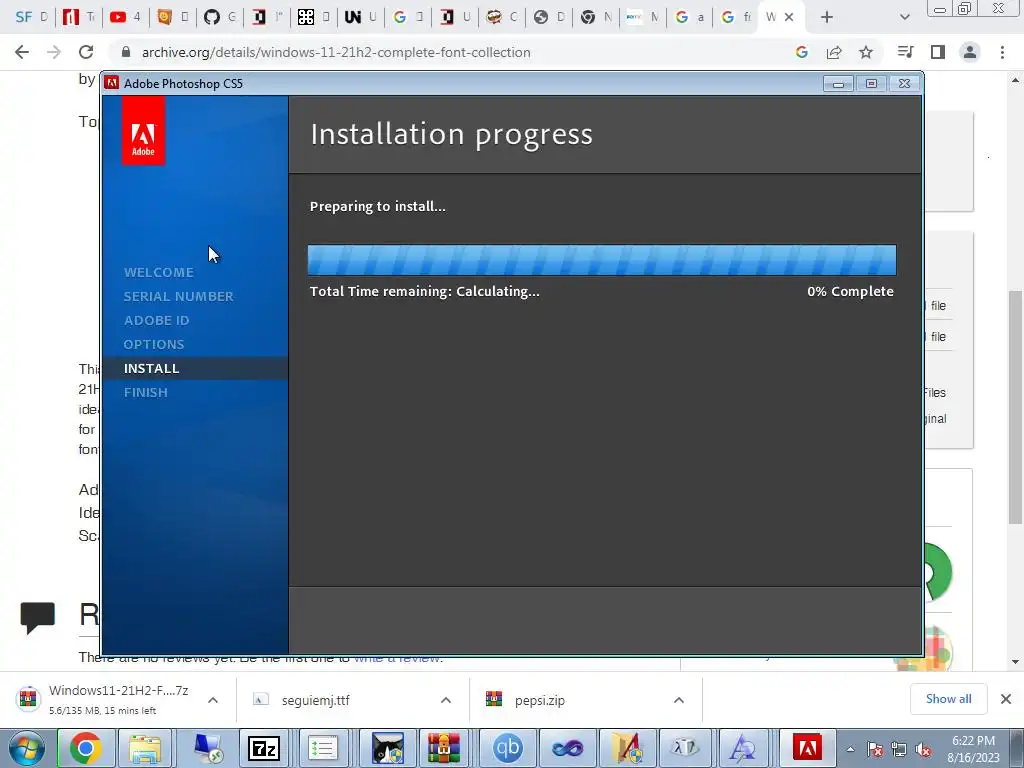Click the Reviews speech bubble icon
1024x768 pixels.
pos(37,617)
